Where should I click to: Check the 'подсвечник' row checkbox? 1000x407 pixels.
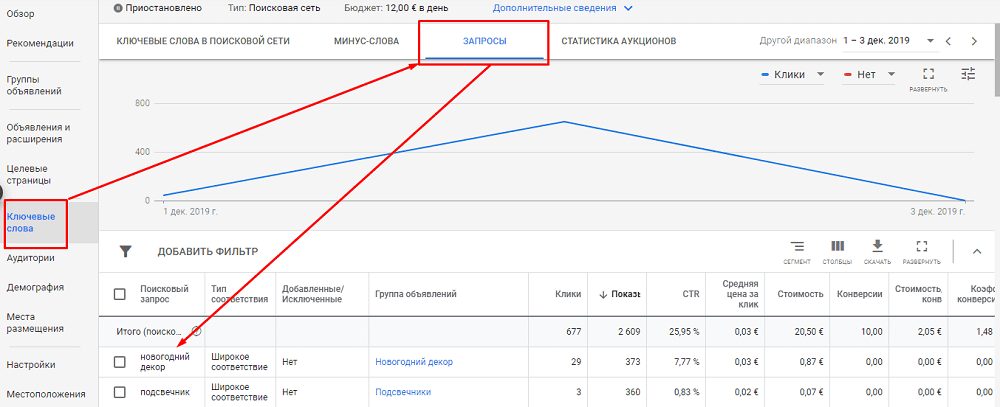[120, 392]
